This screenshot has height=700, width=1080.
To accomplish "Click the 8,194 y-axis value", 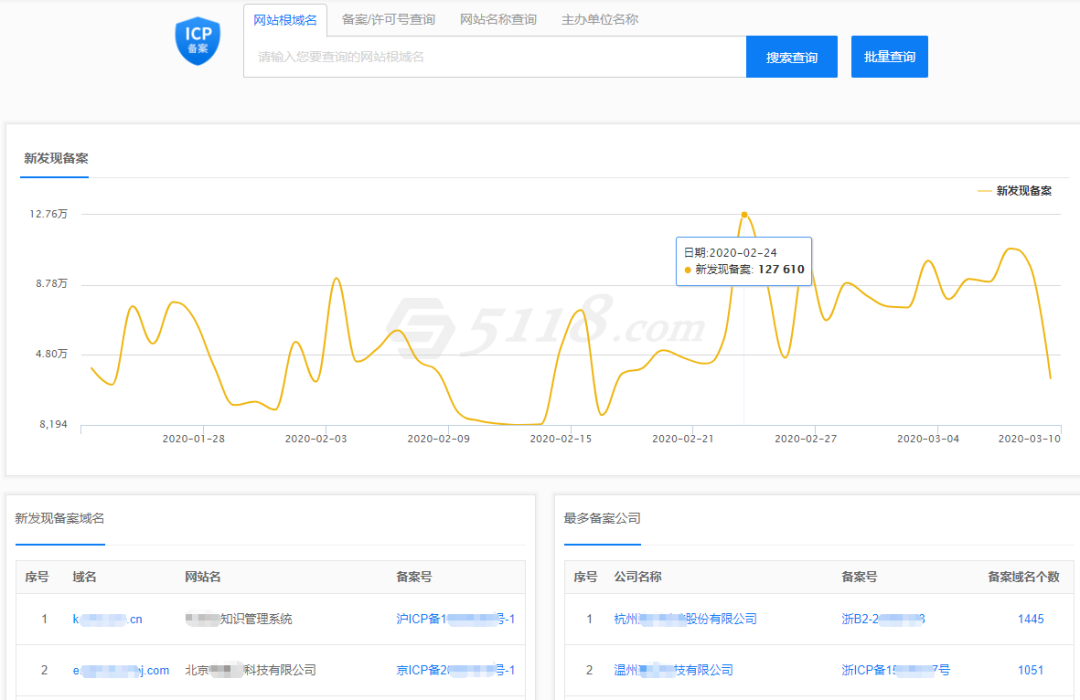I will [53, 424].
